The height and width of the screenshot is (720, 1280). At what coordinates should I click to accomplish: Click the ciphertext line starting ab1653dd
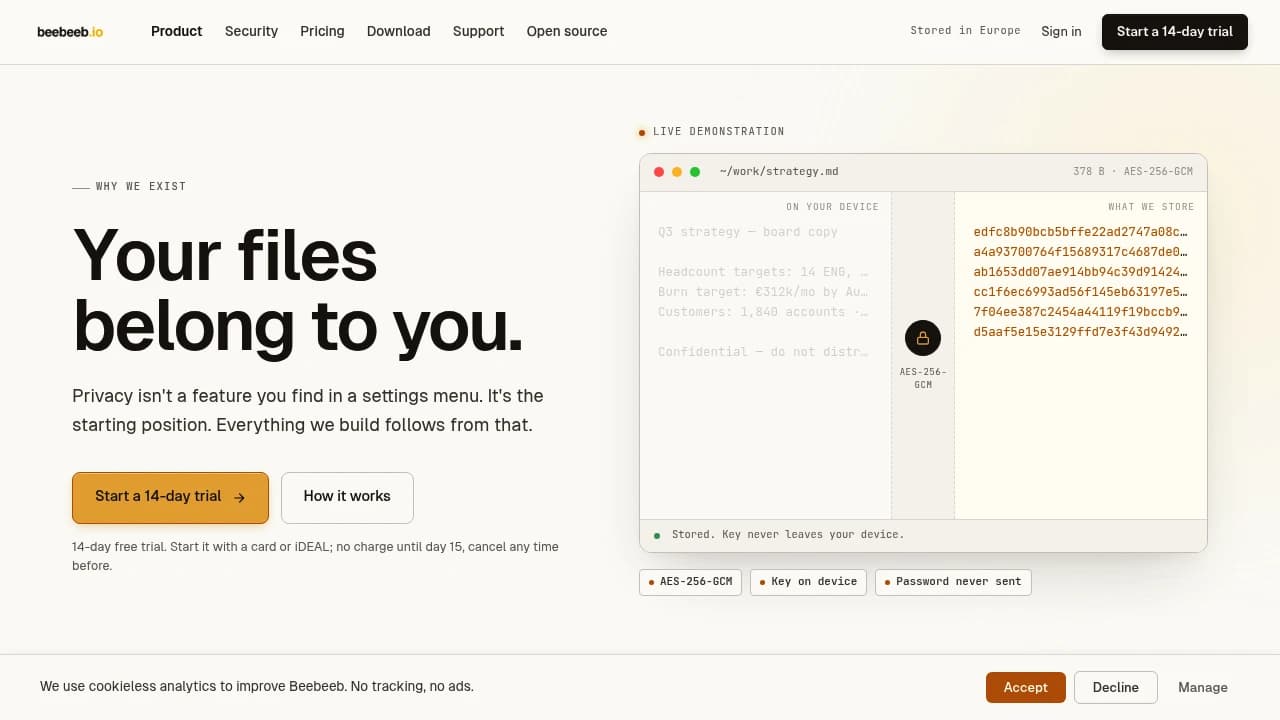tap(1081, 272)
